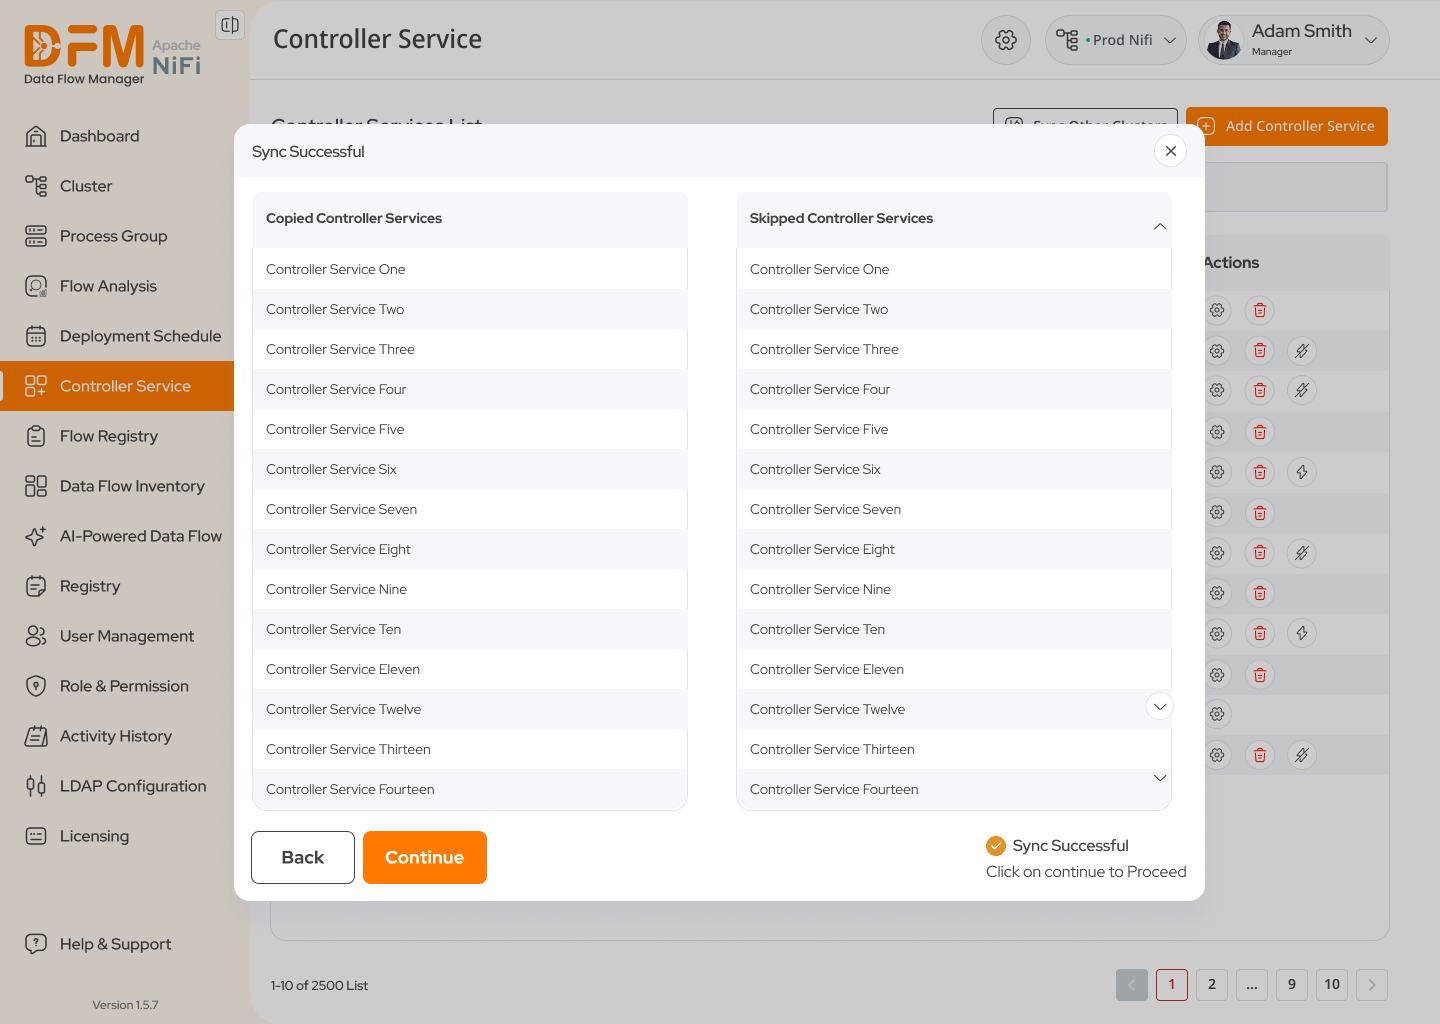1440x1024 pixels.
Task: Open the Registry sidebar icon
Action: click(x=36, y=586)
